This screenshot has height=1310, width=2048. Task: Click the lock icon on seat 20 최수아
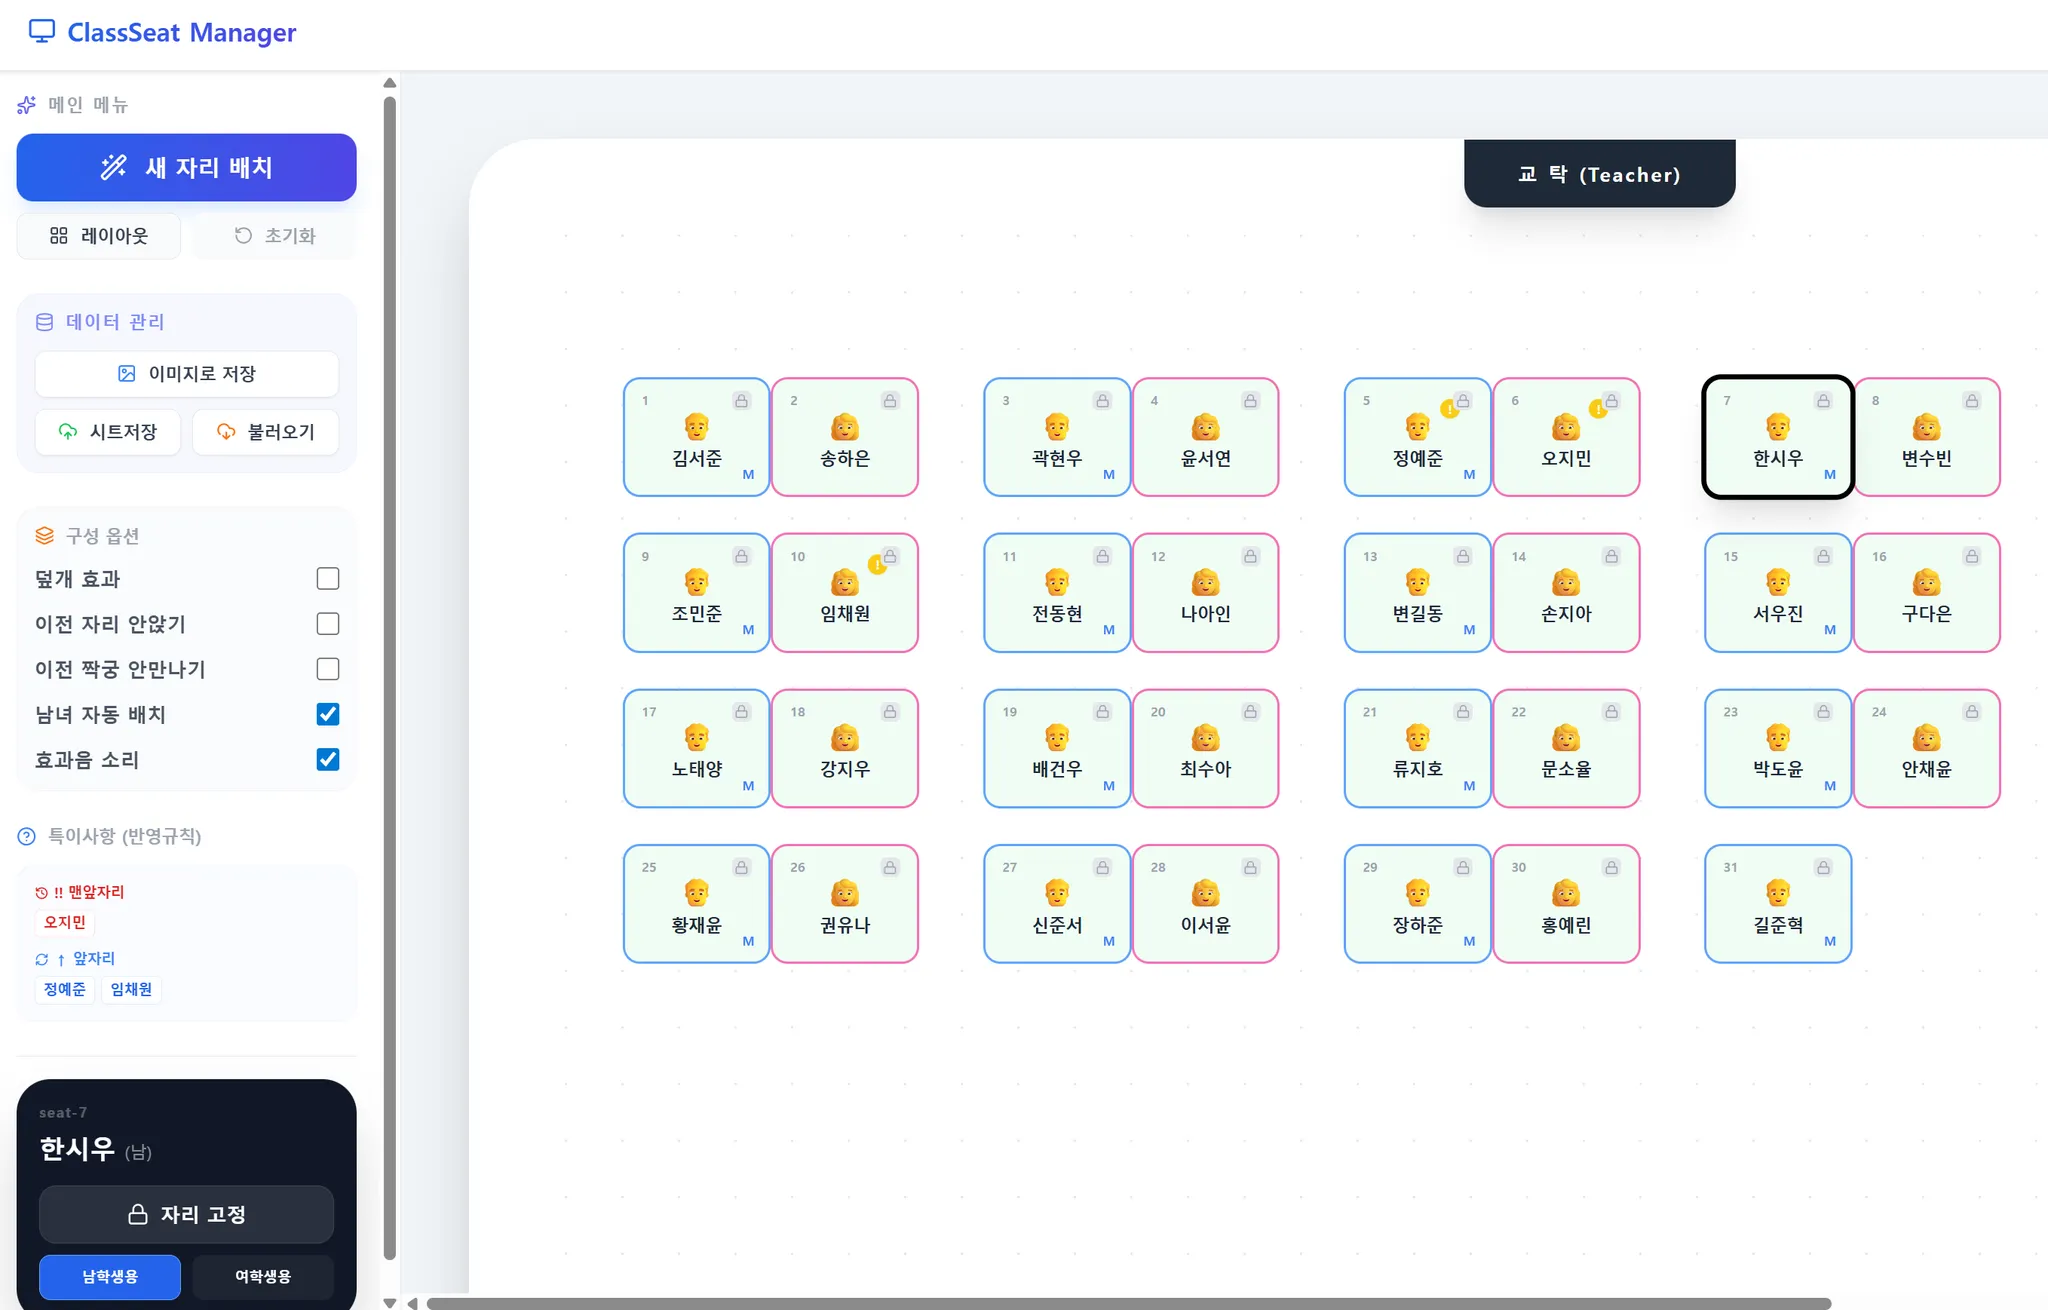1250,712
